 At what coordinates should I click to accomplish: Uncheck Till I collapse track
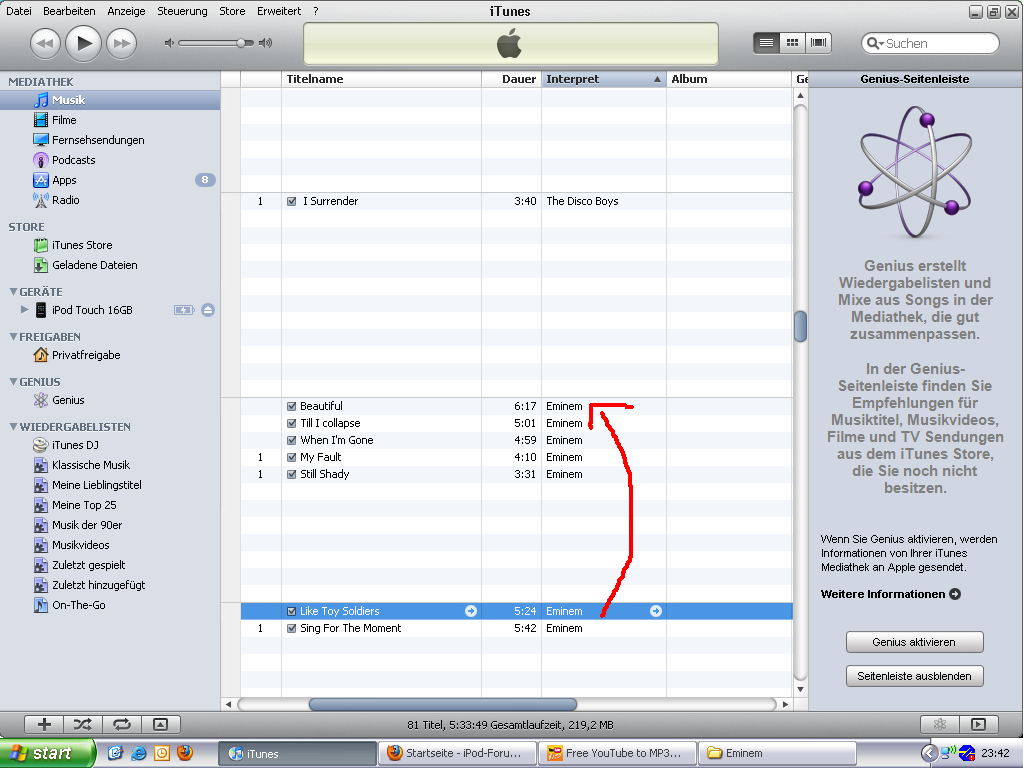click(x=292, y=423)
